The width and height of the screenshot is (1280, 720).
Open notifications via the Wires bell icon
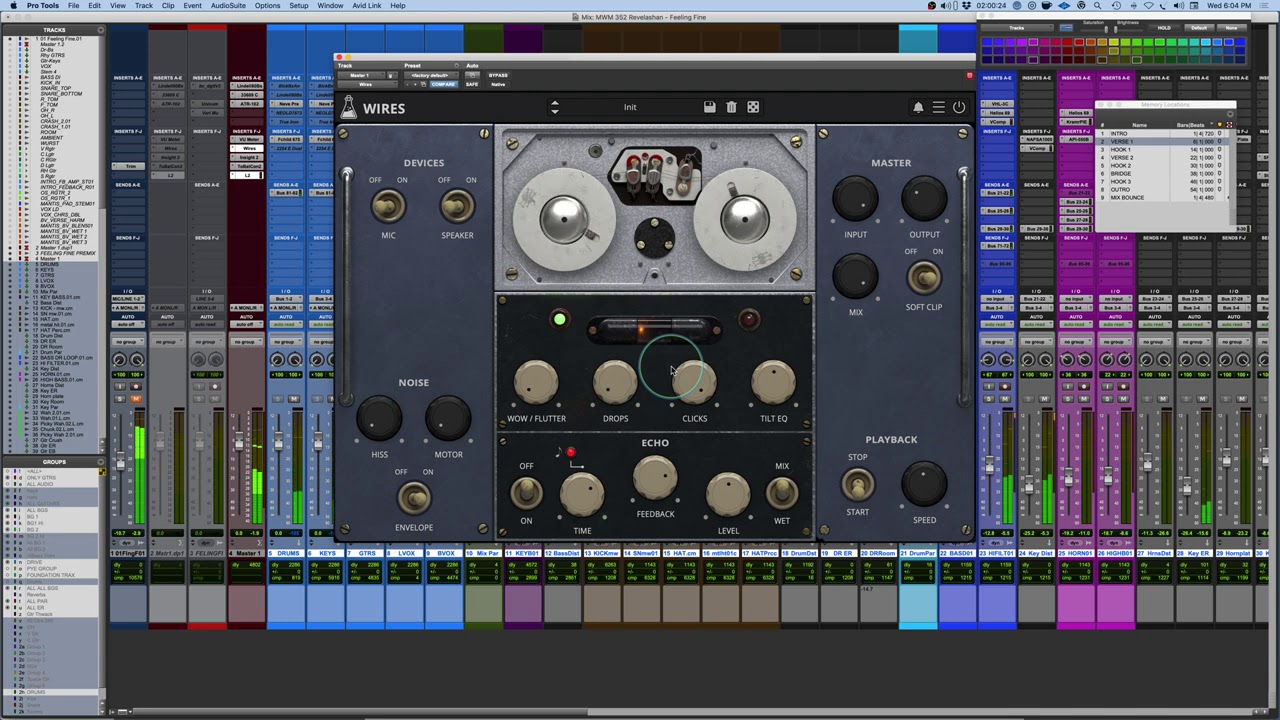[x=918, y=107]
